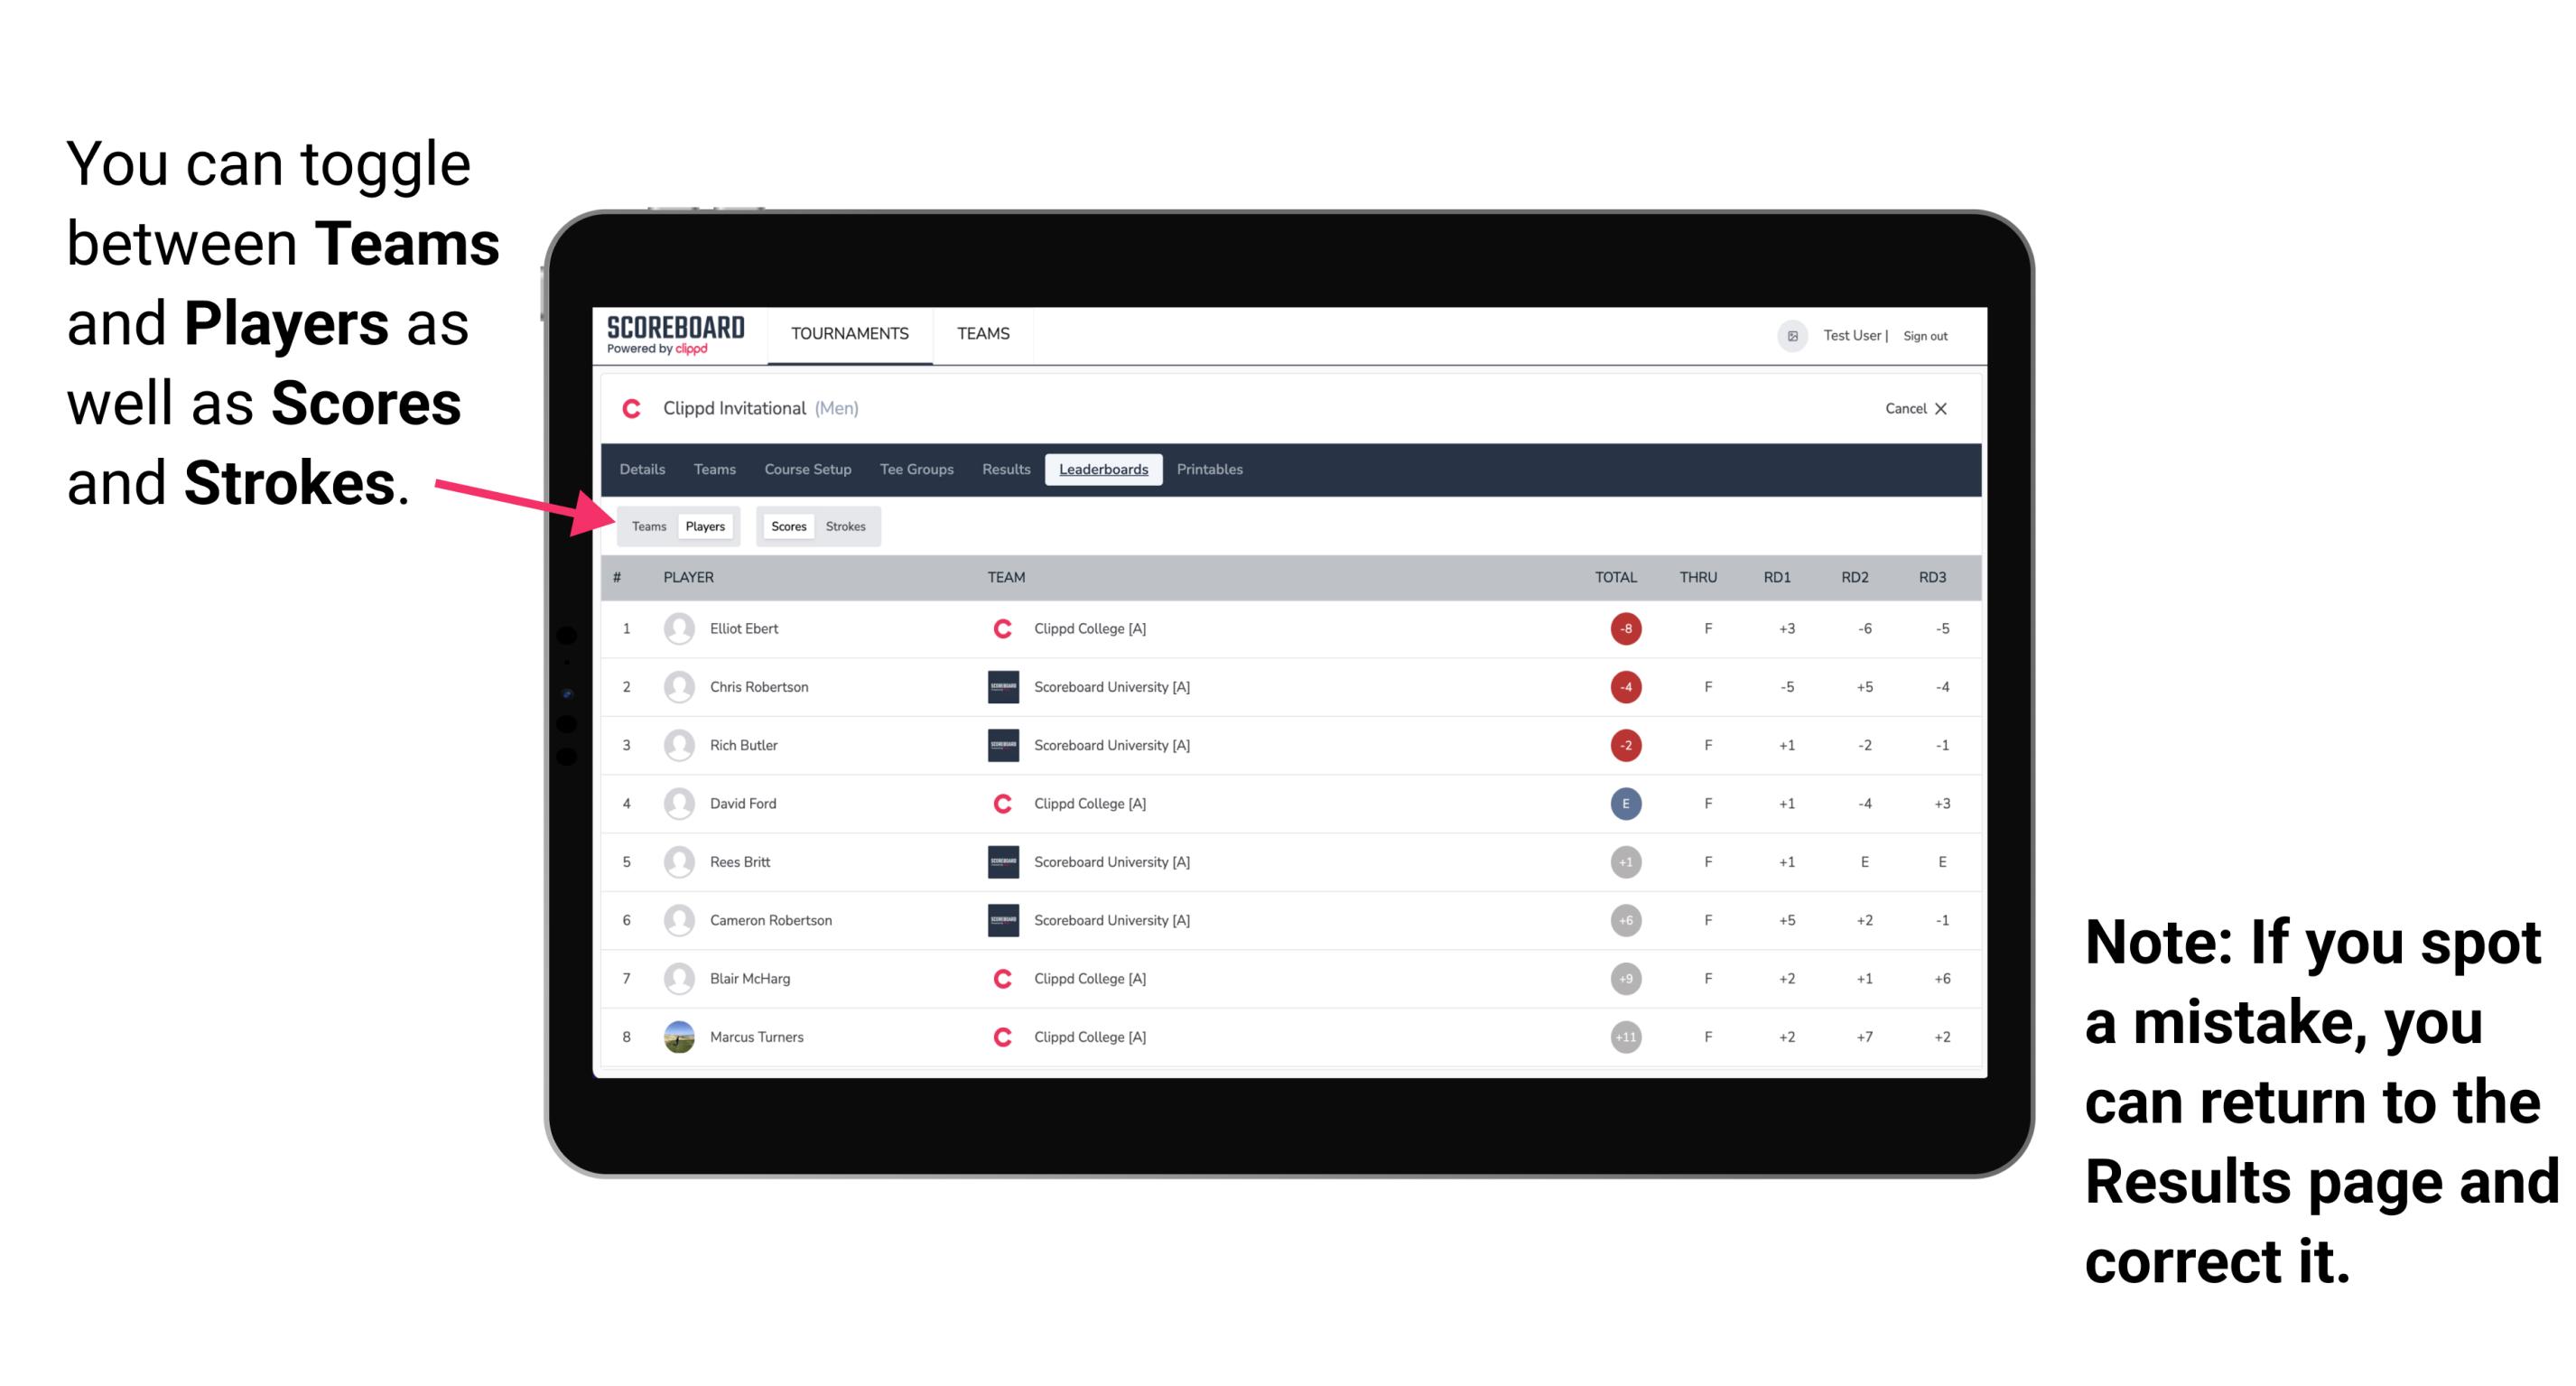Switch to Scores display mode

786,526
